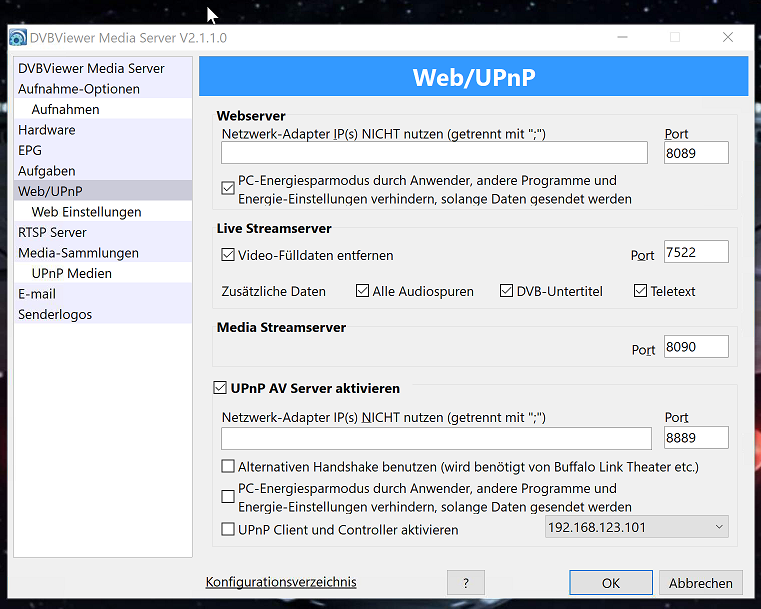This screenshot has width=761, height=609.
Task: Click the Web/UPnP blue header
Action: 474,76
